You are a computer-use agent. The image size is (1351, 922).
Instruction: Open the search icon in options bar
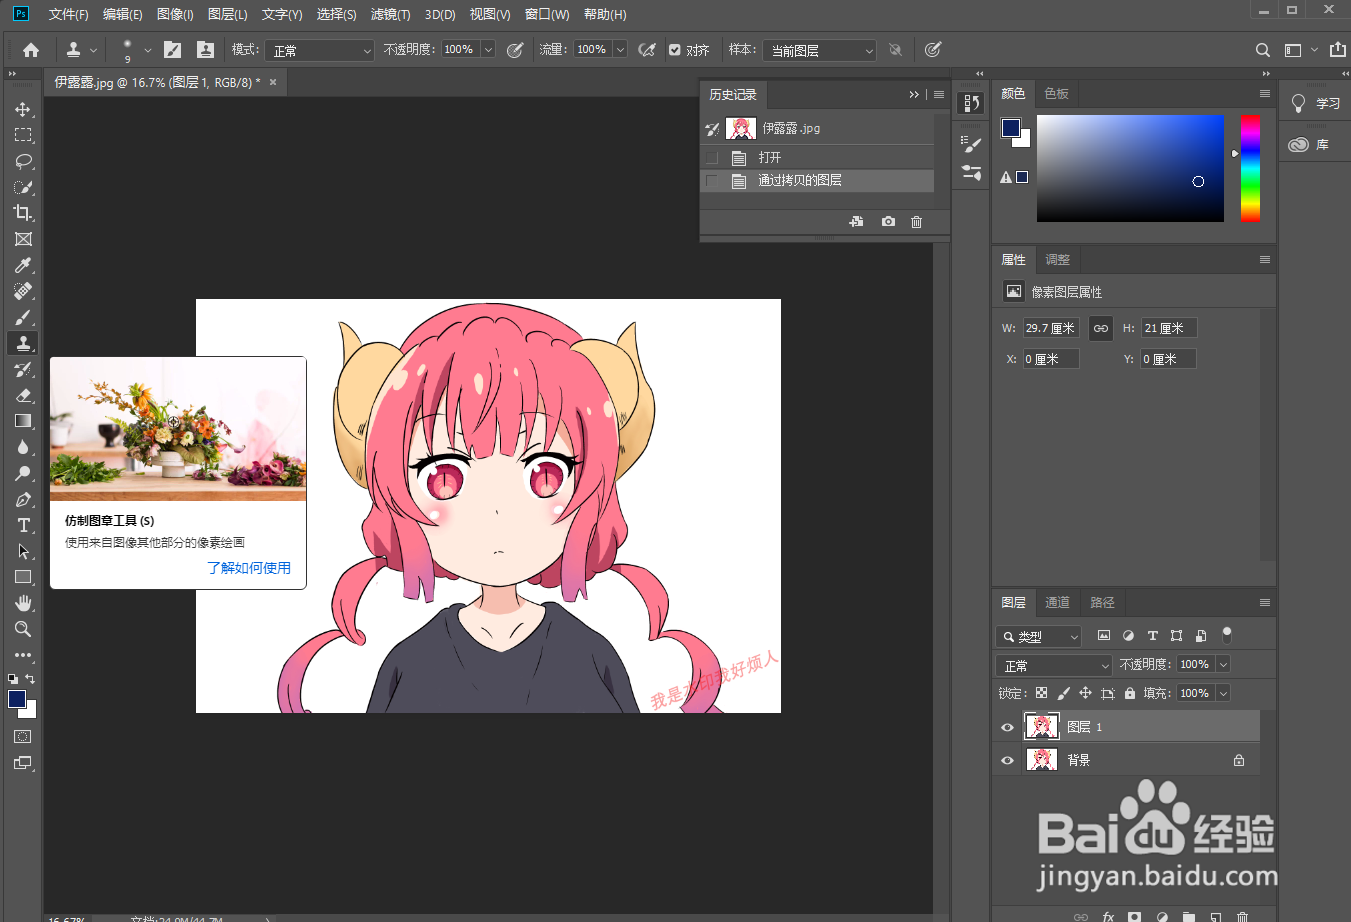coord(1263,50)
